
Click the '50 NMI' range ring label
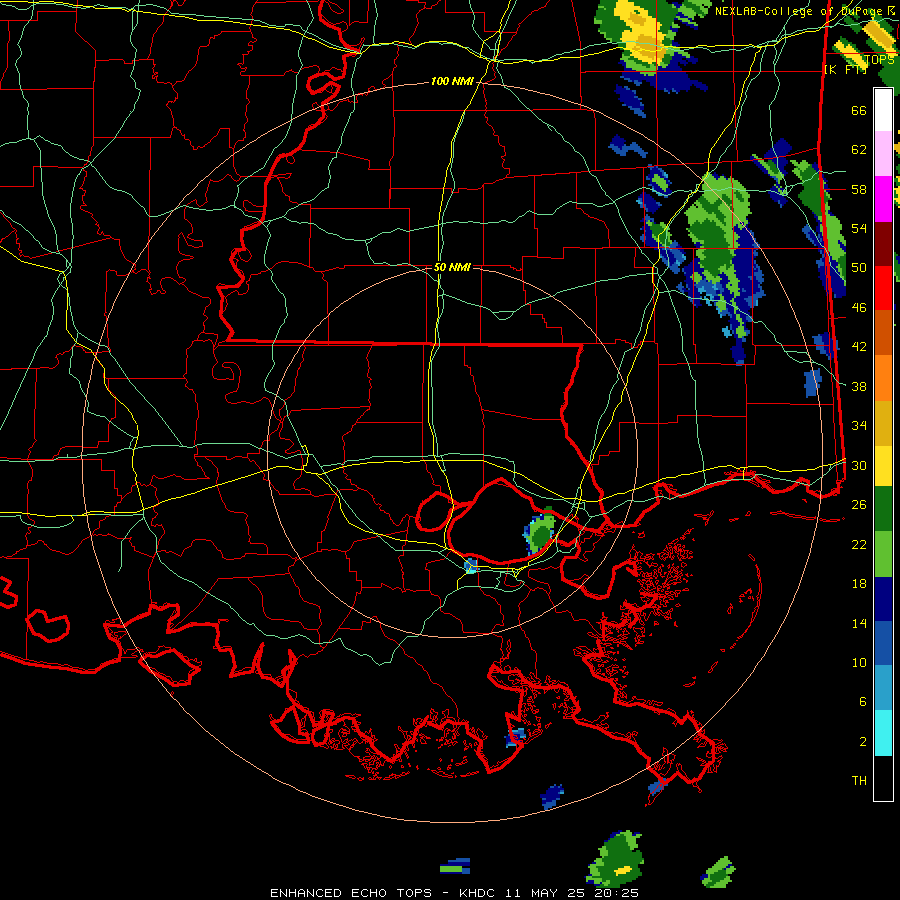pyautogui.click(x=452, y=267)
